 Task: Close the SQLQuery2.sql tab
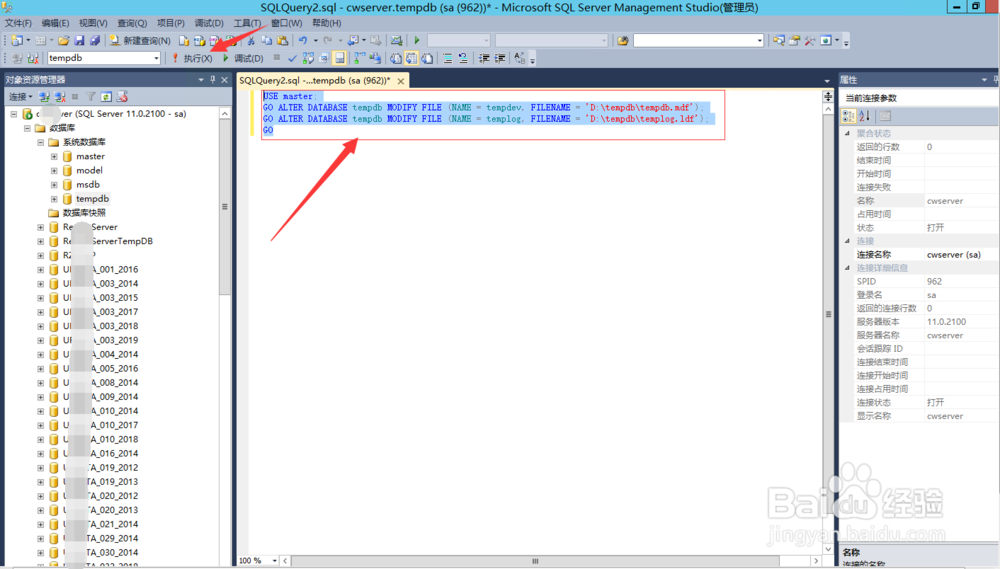pos(401,81)
